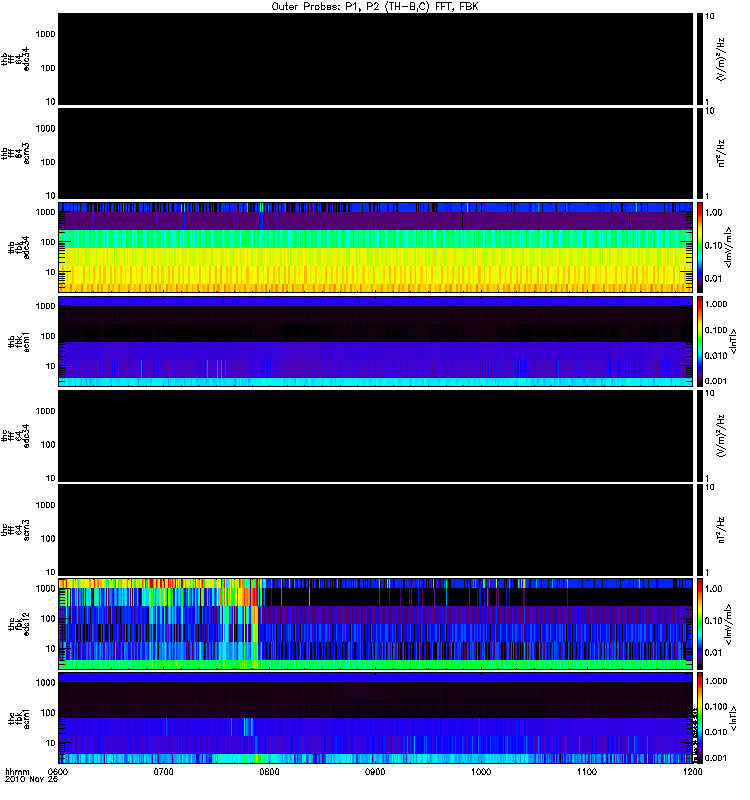Screen dimensions: 750x800
Task: Click the rainbow color bar of thc fbk edc12
Action: click(x=700, y=624)
